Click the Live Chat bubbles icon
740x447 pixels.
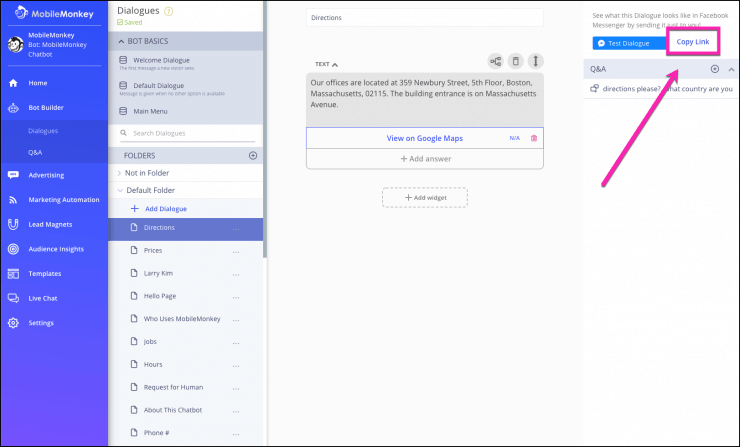[13, 298]
